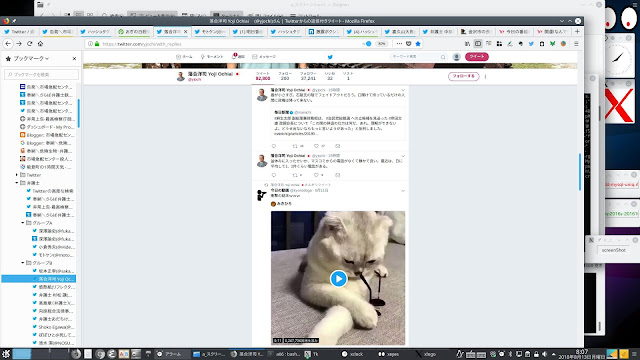The height and width of the screenshot is (360, 640).
Task: Select the highlighted 落合洋司 Yoji bookmark
Action: [x=39, y=279]
